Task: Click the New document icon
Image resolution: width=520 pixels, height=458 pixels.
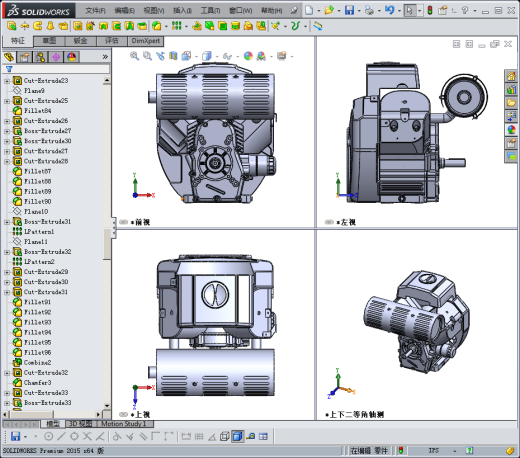Action: coord(309,10)
